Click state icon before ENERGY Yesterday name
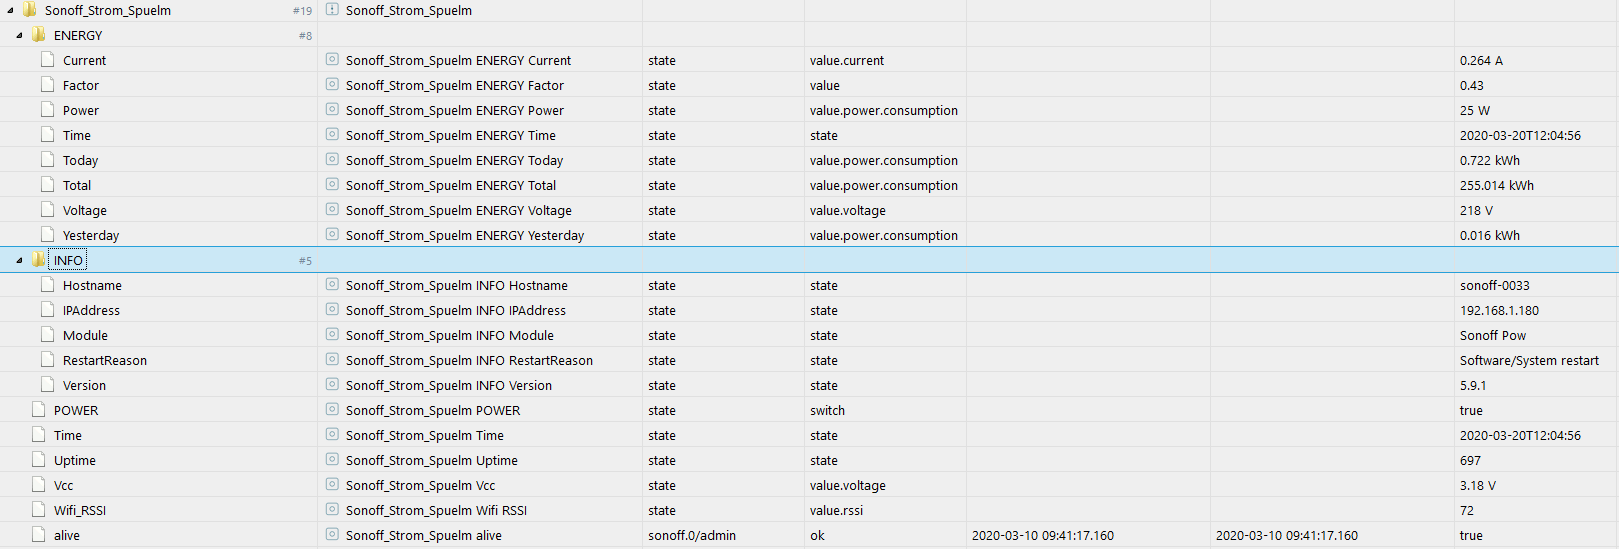Viewport: 1619px width, 549px height. pos(332,235)
